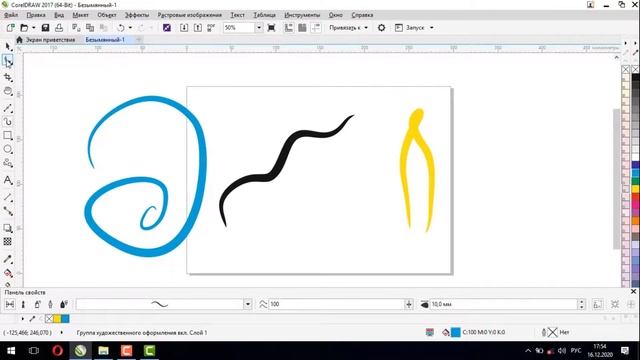The height and width of the screenshot is (360, 640).
Task: Click the freehand smoothing value field
Action: (x=336, y=304)
